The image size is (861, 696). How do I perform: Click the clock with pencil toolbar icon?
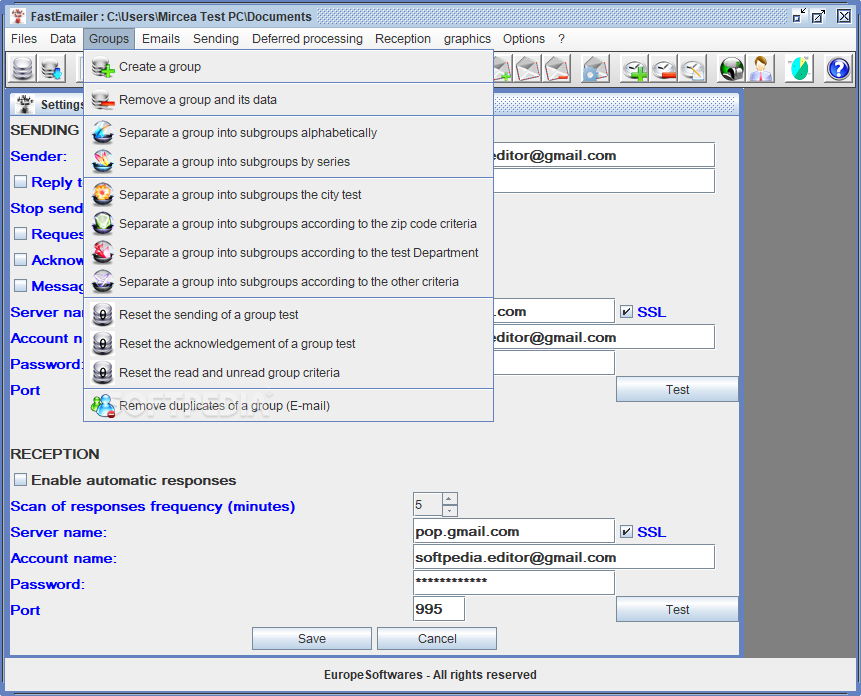pyautogui.click(x=692, y=69)
